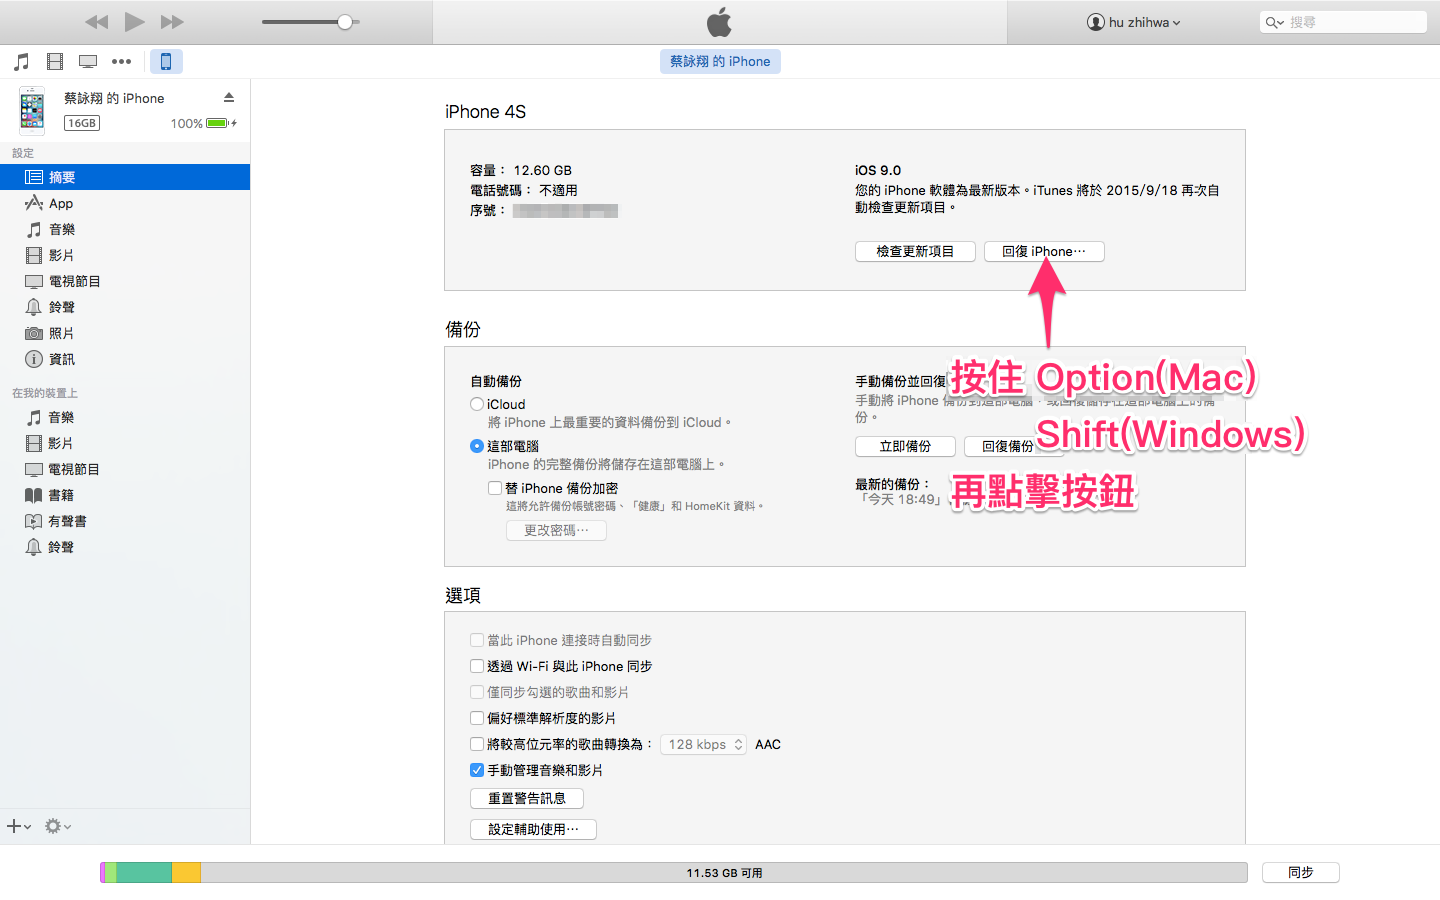
Task: Switch to the TV Shows library icon
Action: point(88,62)
